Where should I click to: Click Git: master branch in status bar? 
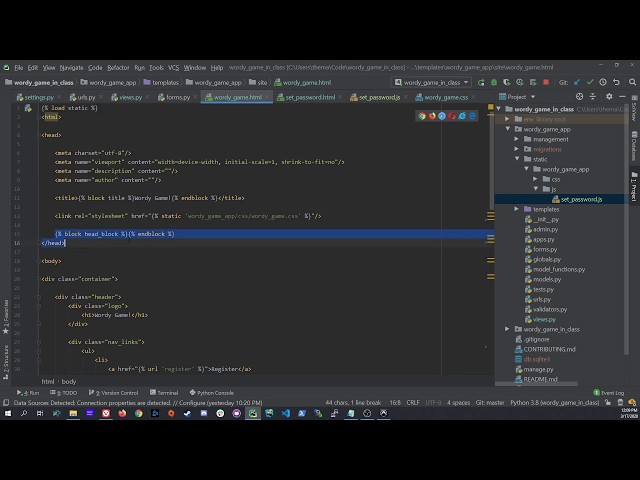pos(490,403)
